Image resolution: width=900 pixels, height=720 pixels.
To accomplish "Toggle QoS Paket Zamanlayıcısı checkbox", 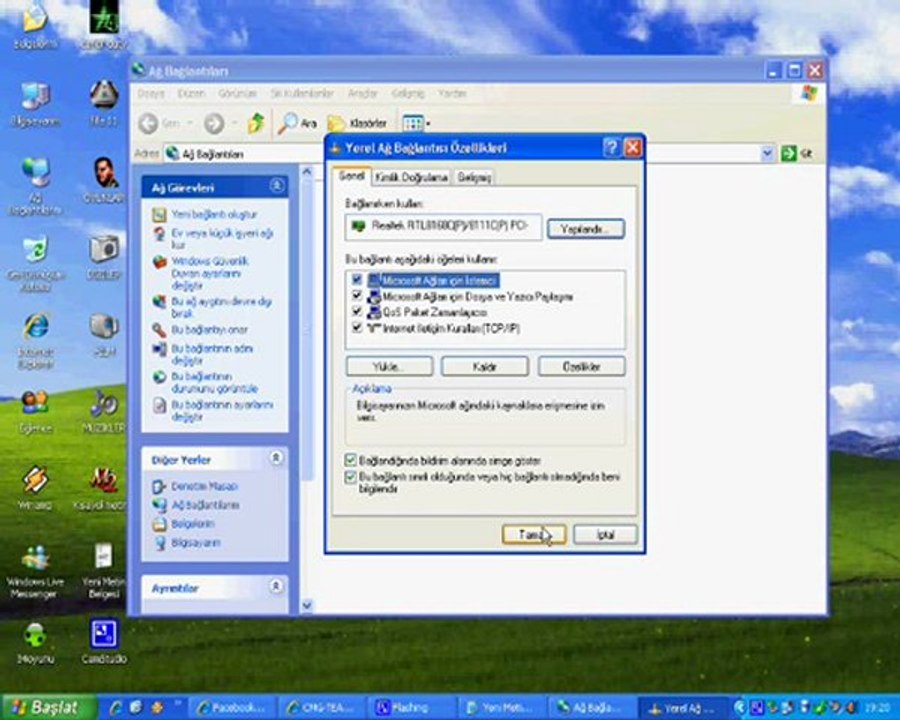I will coord(357,312).
